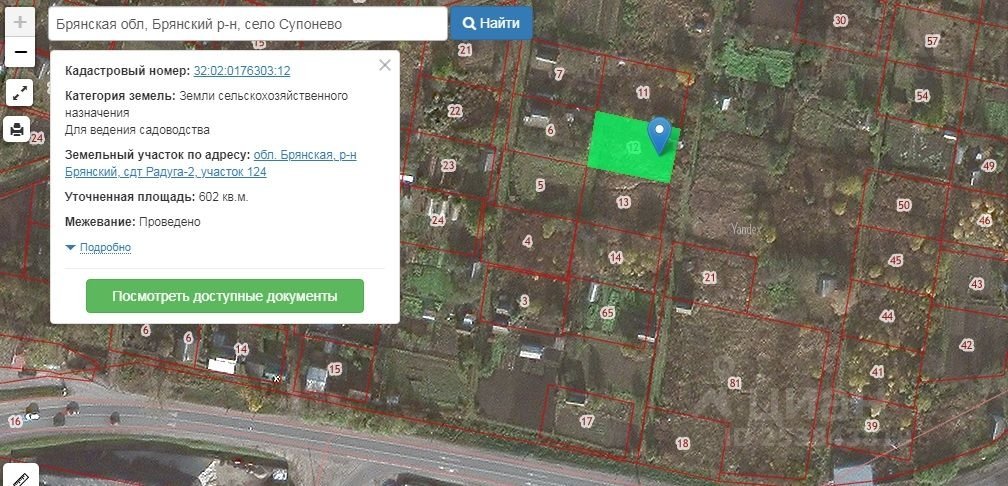Select parcel 11 on the map
Screen dimensions: 1008x486
click(643, 93)
